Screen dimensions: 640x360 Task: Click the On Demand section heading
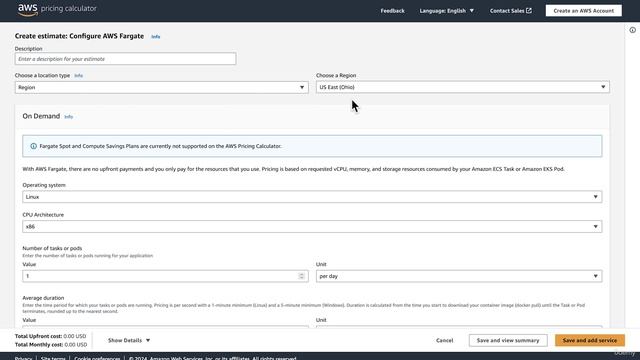coord(41,116)
